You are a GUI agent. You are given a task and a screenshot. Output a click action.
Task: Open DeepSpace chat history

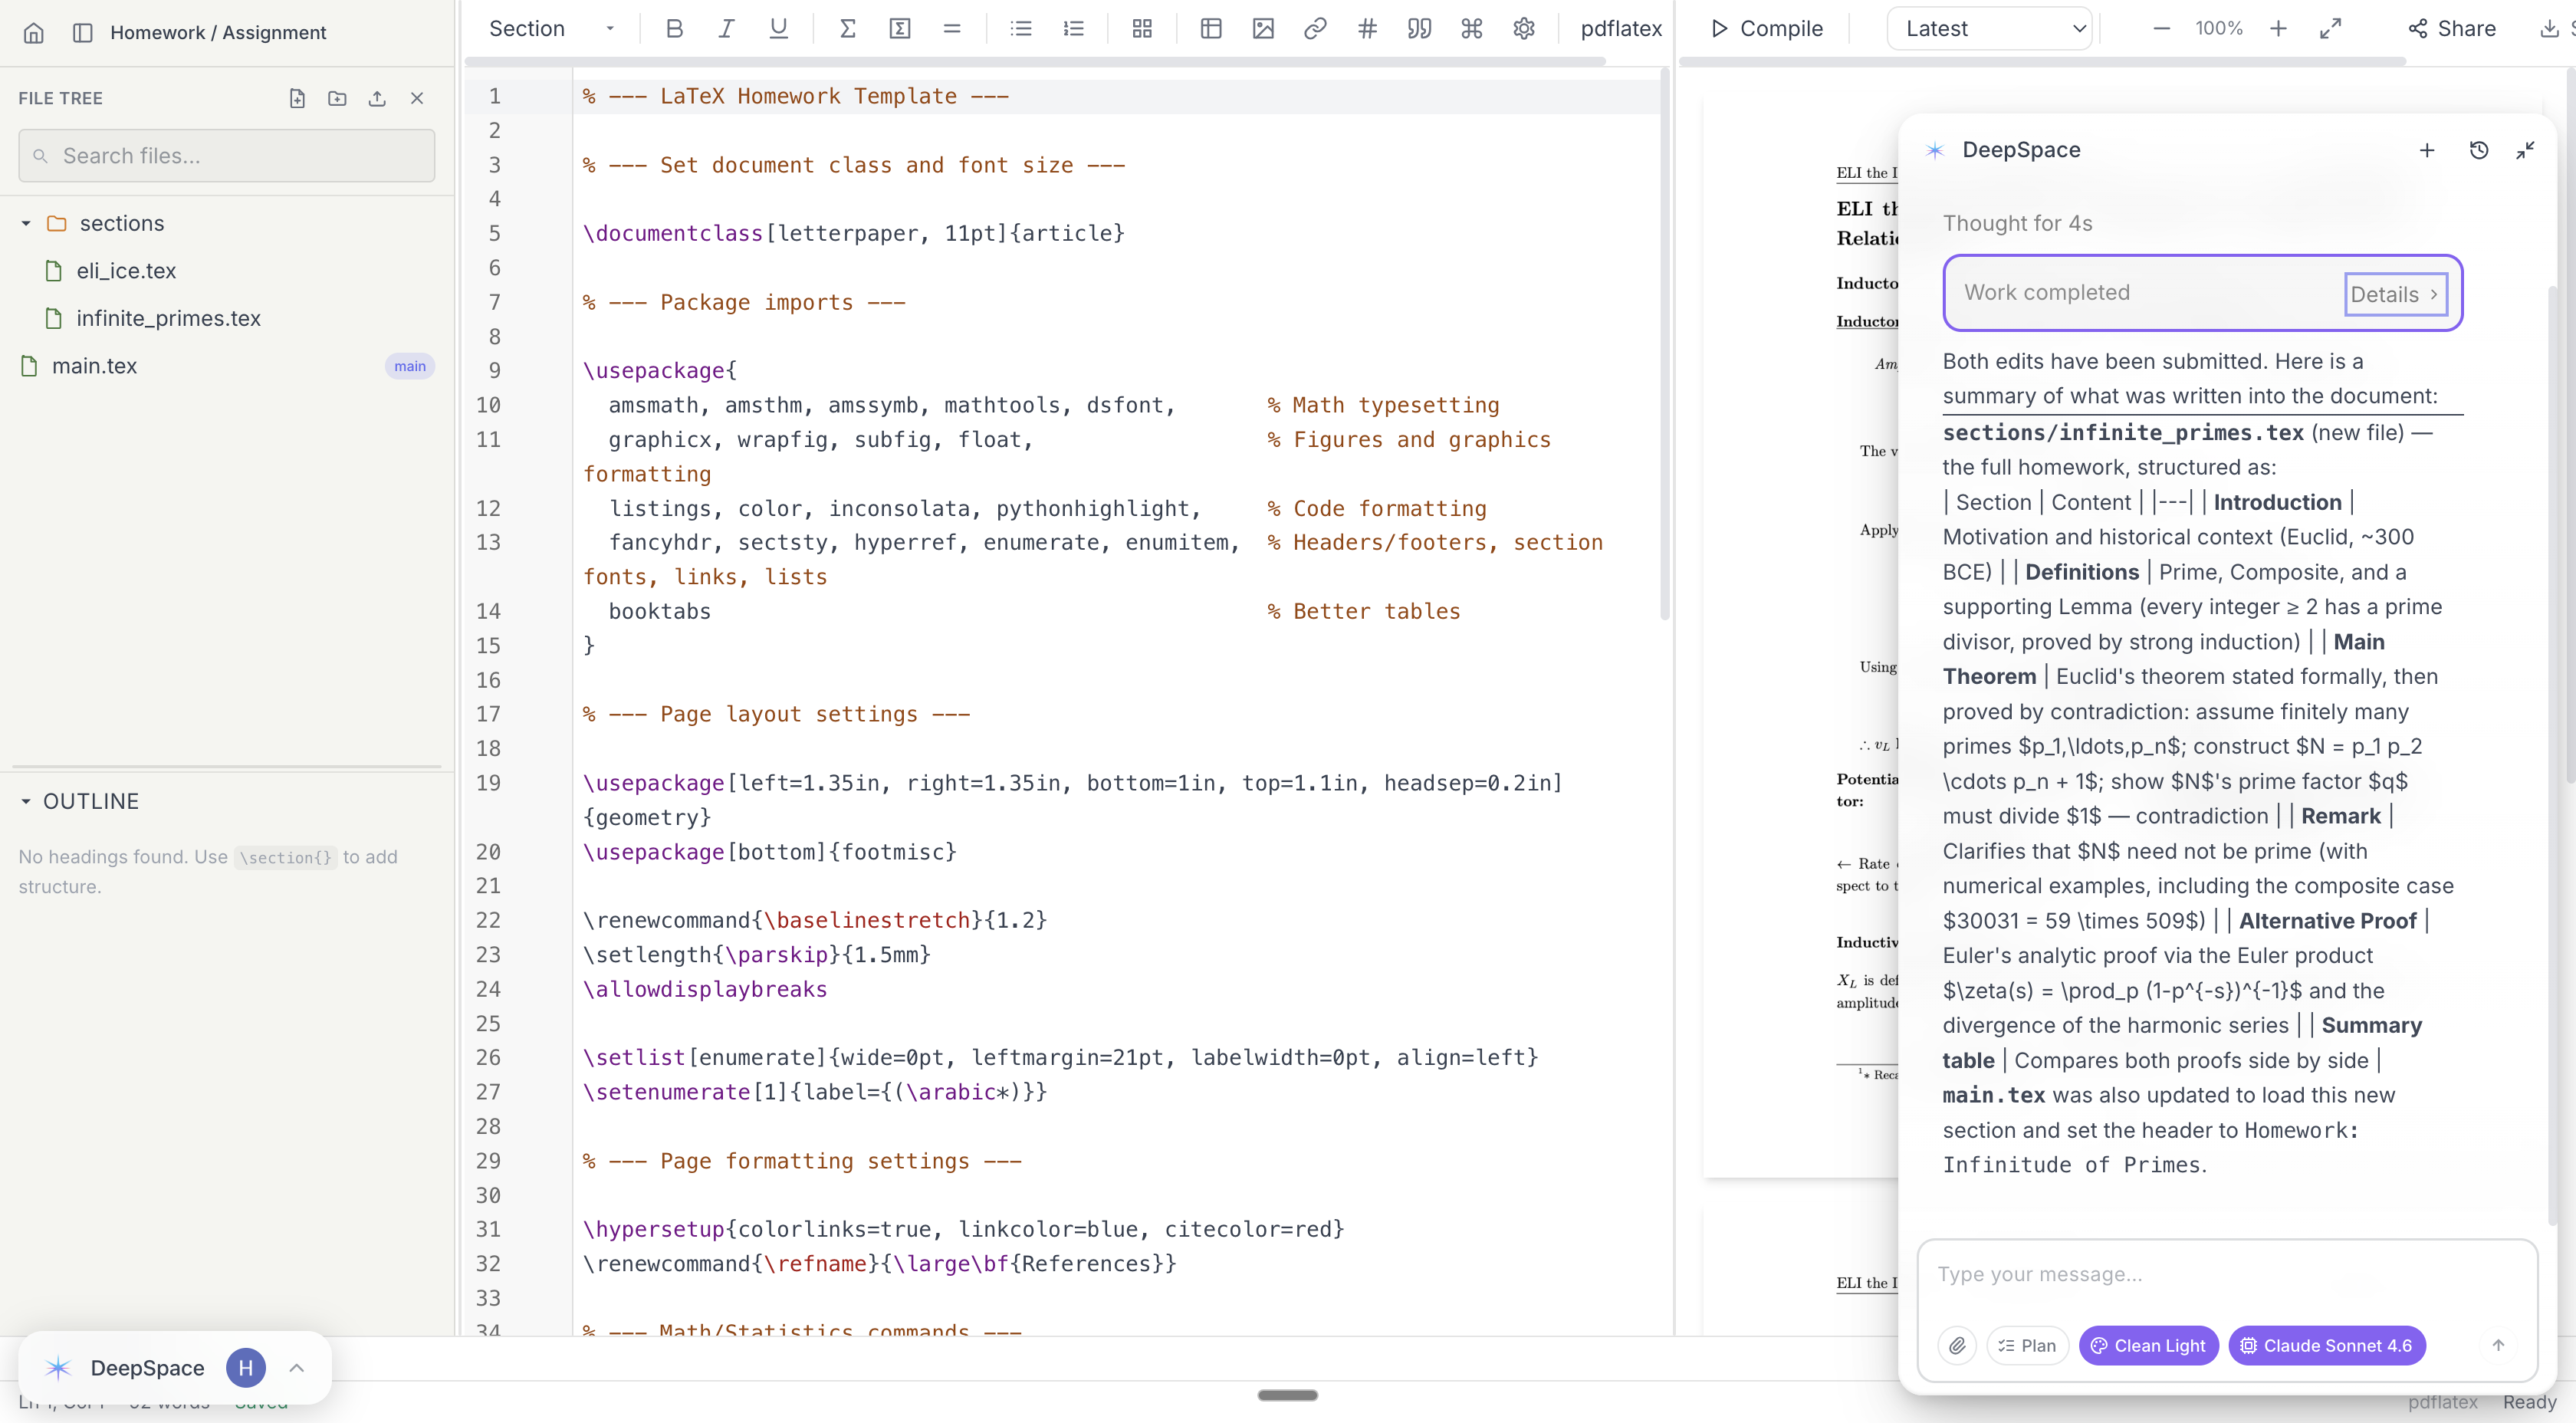click(x=2478, y=150)
